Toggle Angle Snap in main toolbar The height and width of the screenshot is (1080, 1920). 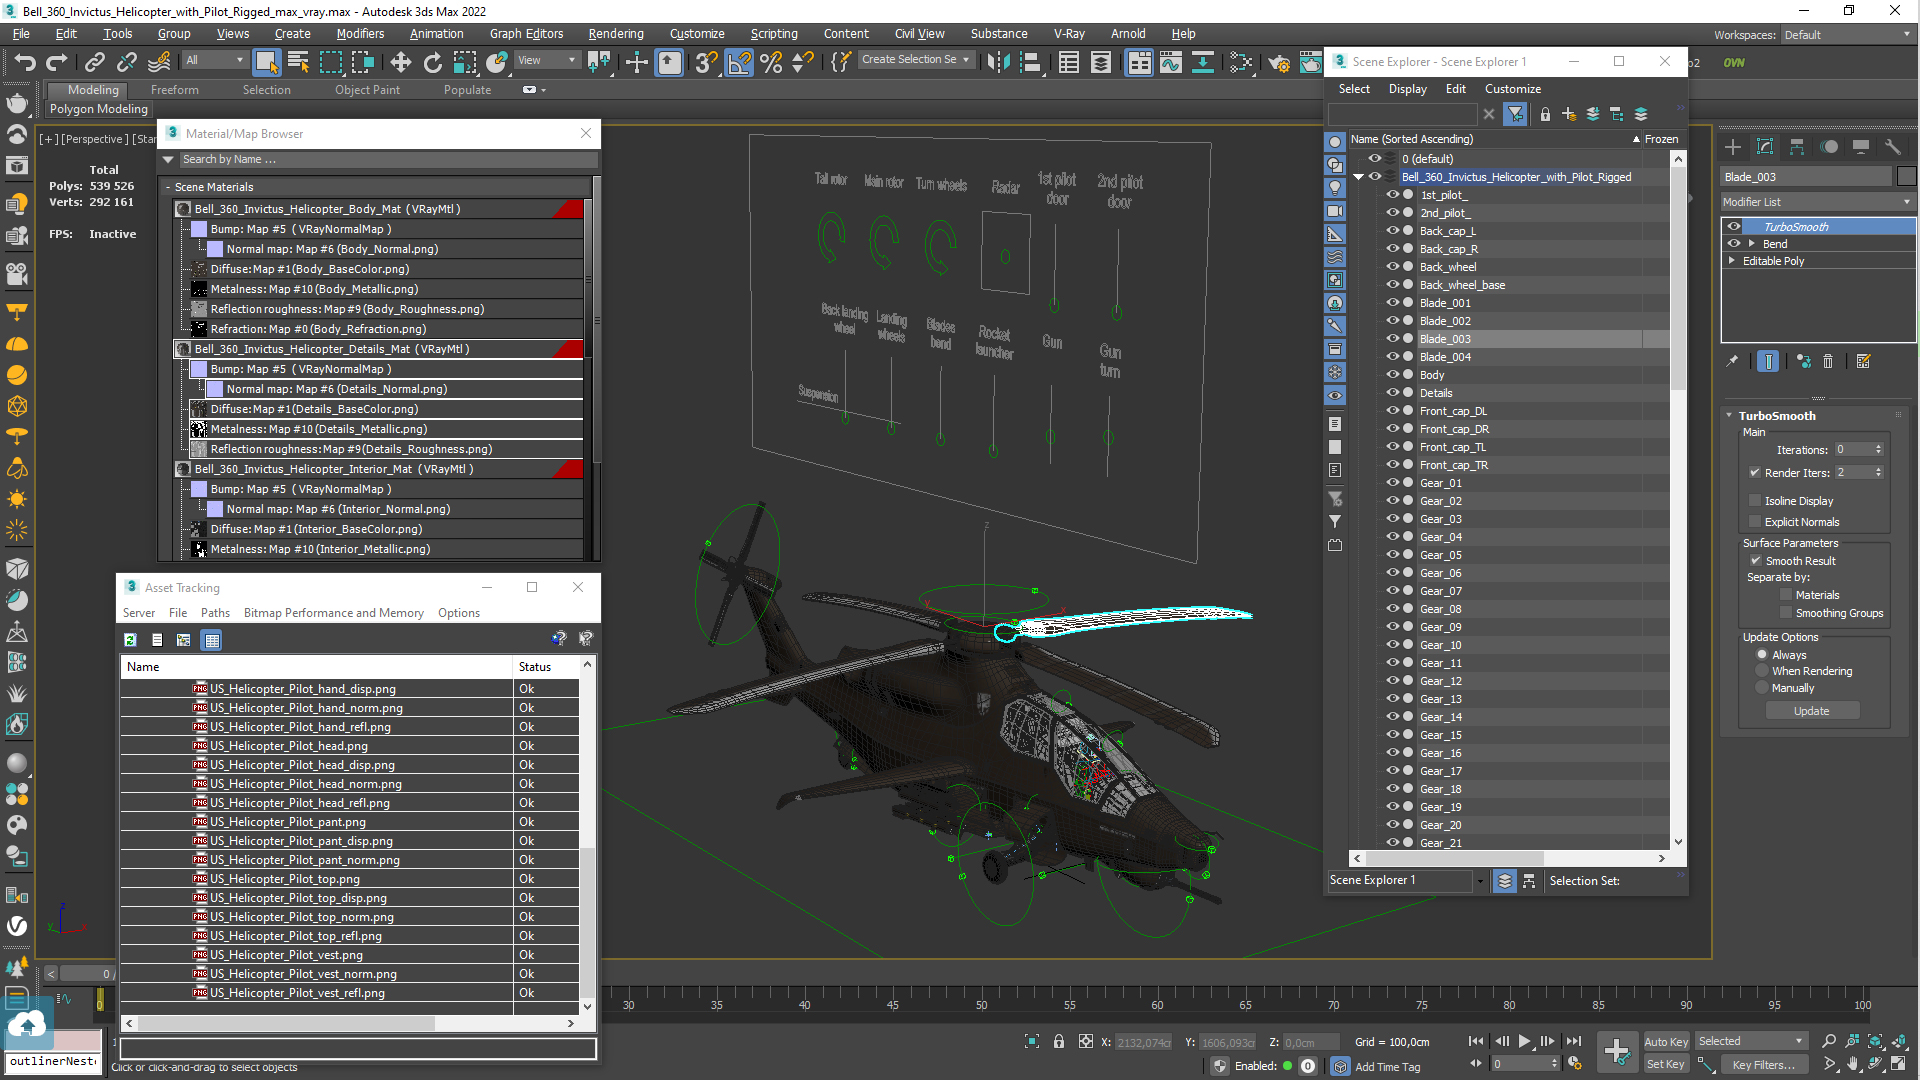pos(739,62)
